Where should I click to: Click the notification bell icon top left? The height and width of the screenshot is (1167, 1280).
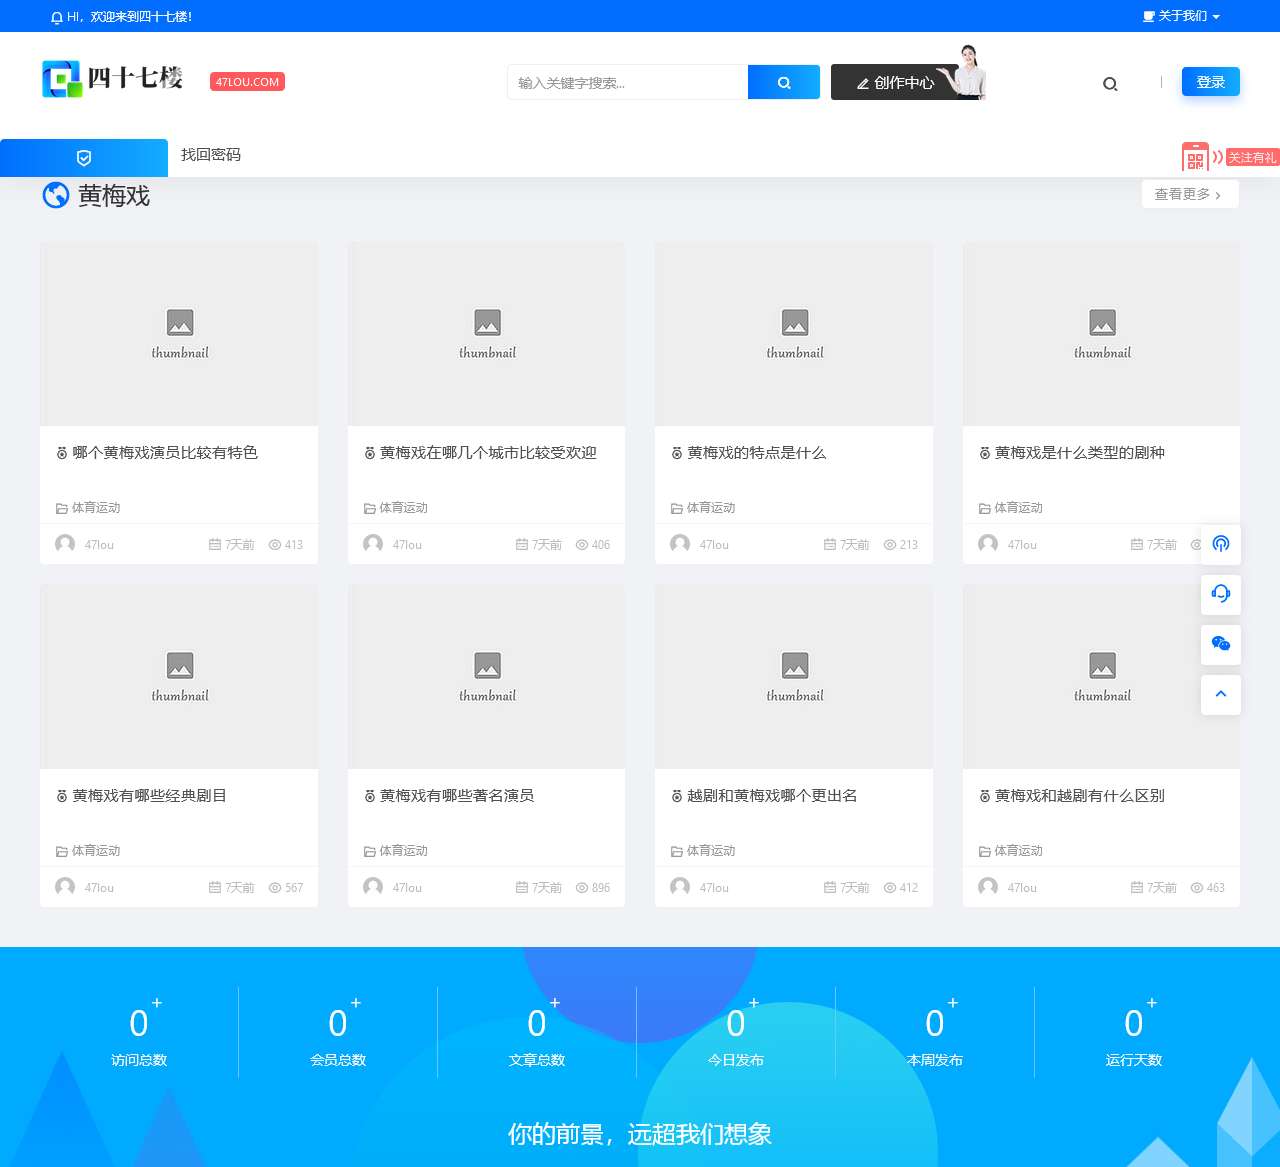tap(56, 16)
